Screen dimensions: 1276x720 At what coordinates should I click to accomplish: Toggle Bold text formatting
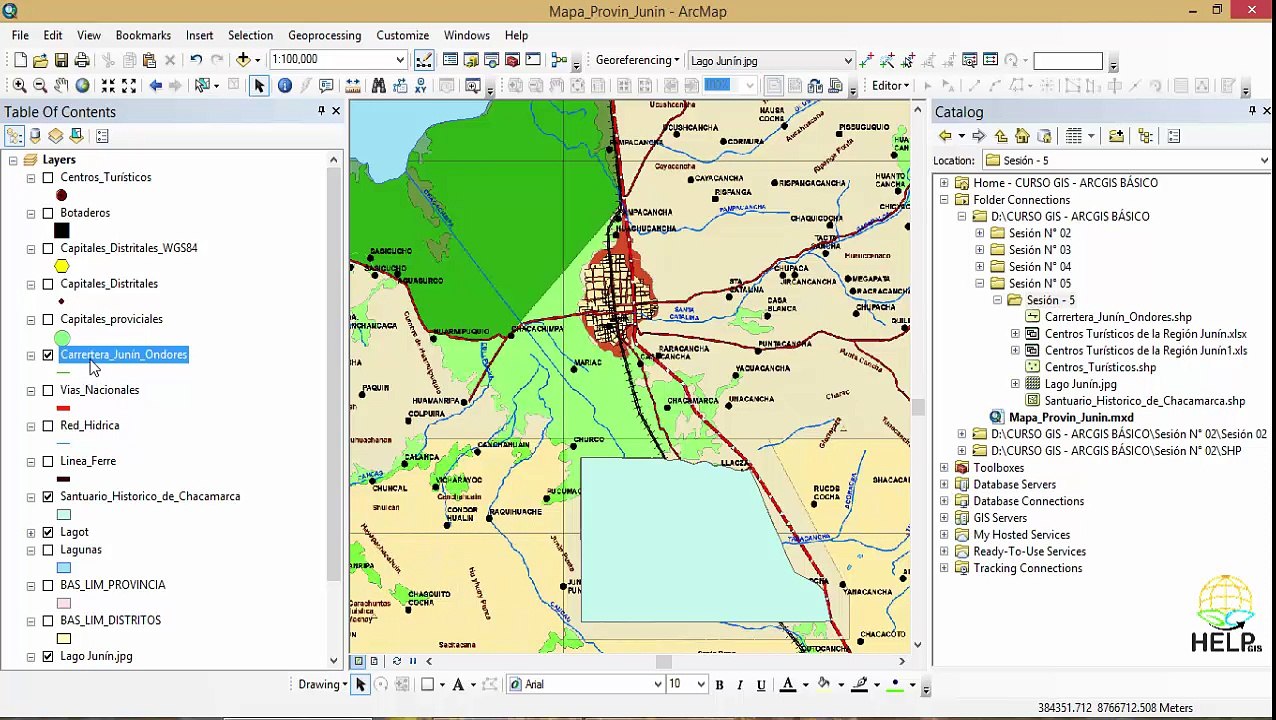coord(719,685)
